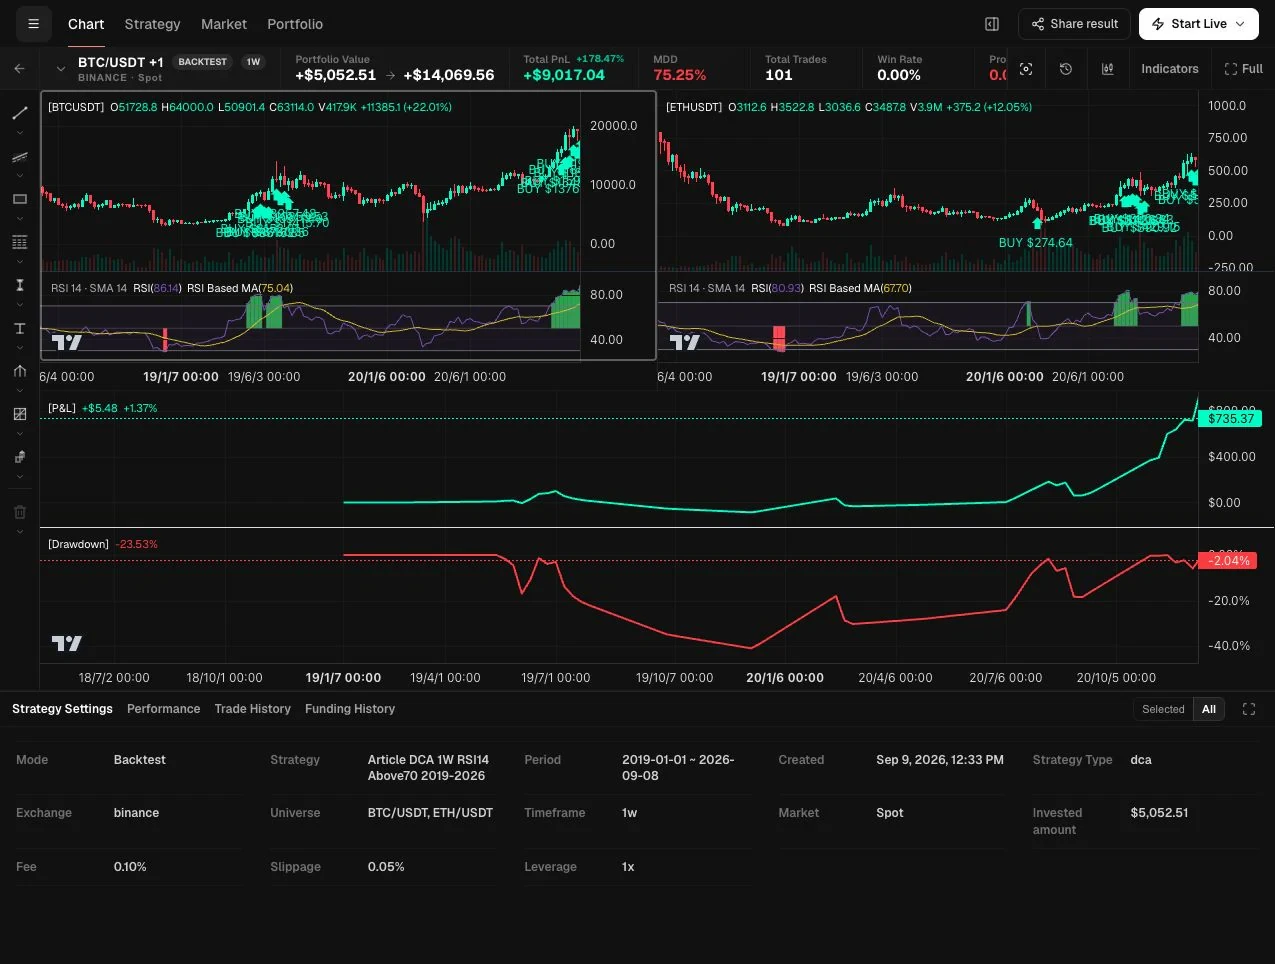Click the Invested amount $5,052.51
The width and height of the screenshot is (1275, 964).
[1159, 813]
